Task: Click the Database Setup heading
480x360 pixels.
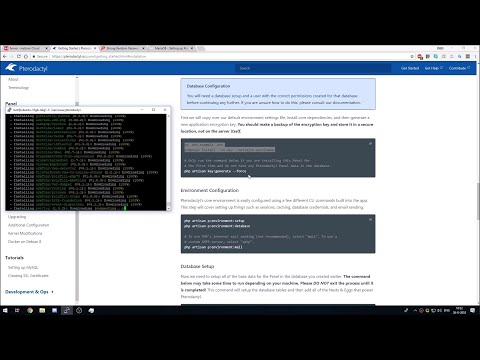Action: click(197, 266)
